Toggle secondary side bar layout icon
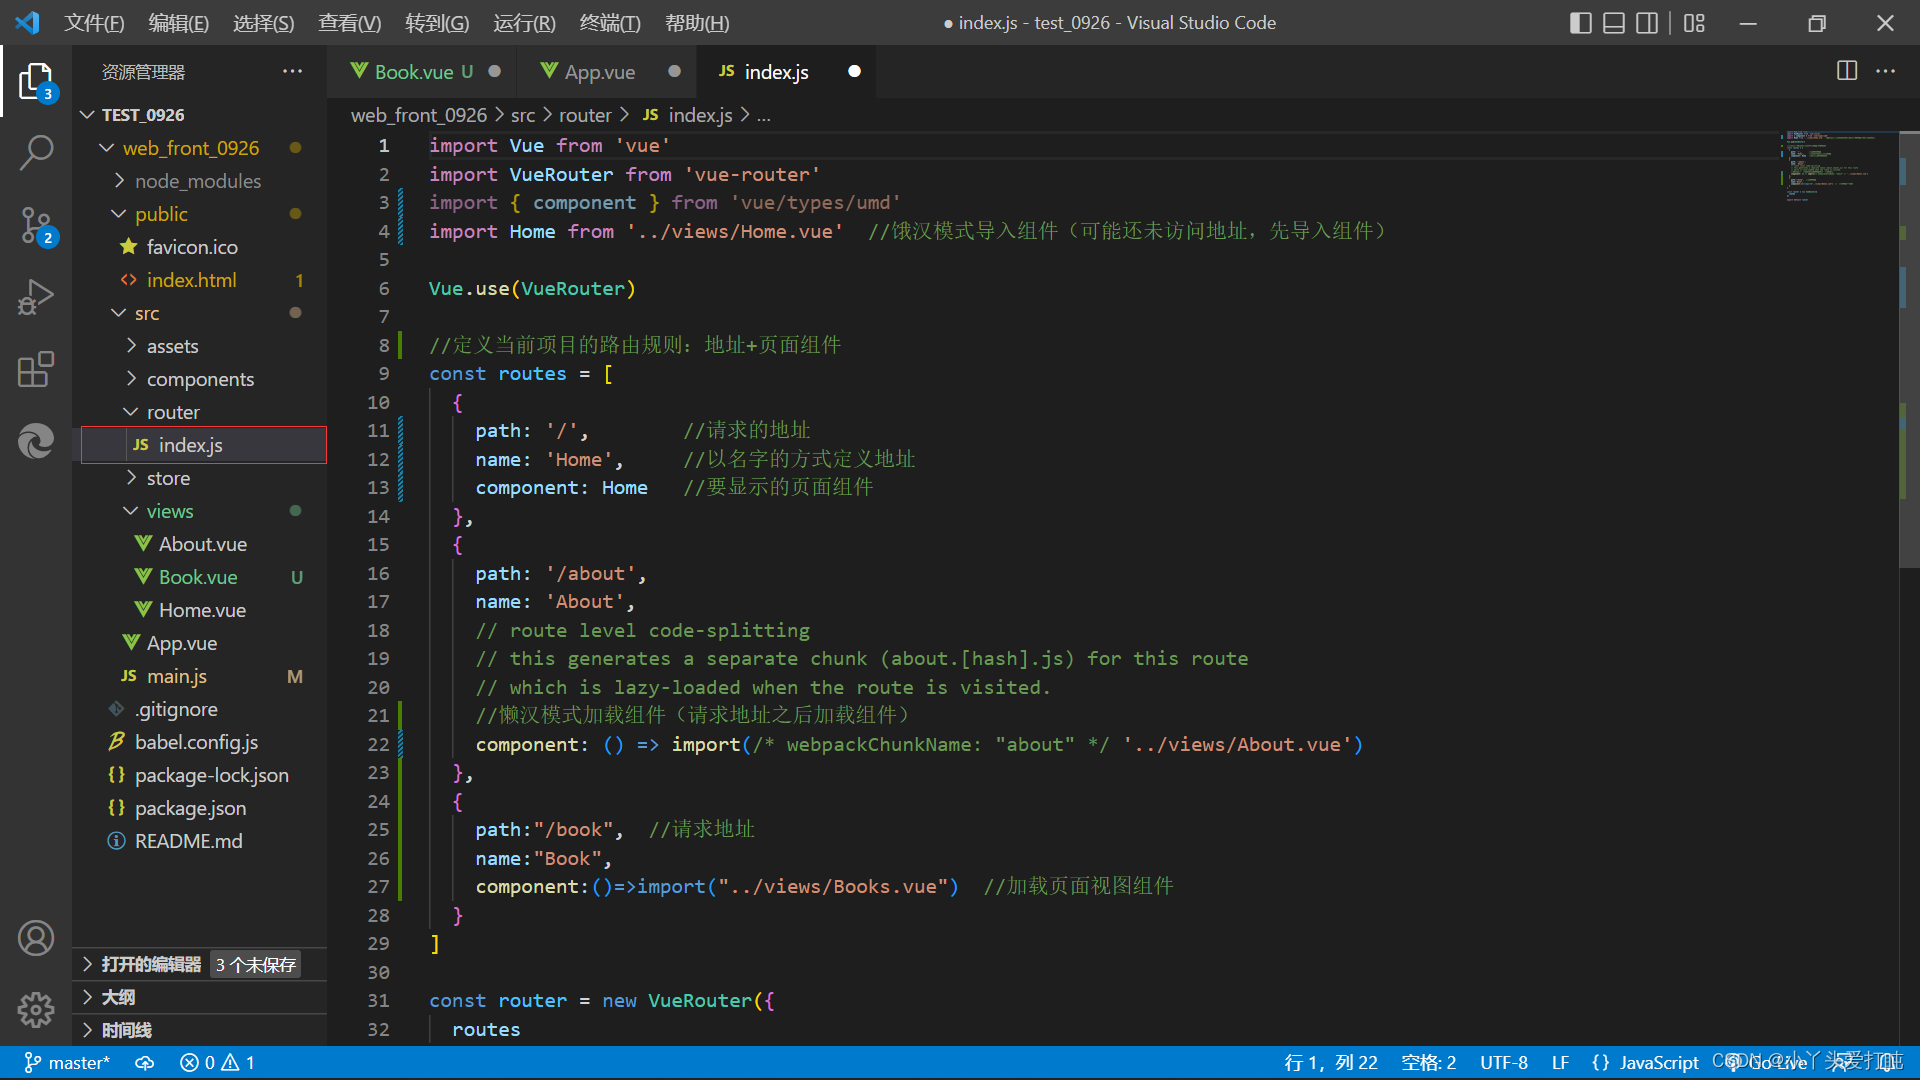Screen dimensions: 1920x1080 [x=1647, y=23]
